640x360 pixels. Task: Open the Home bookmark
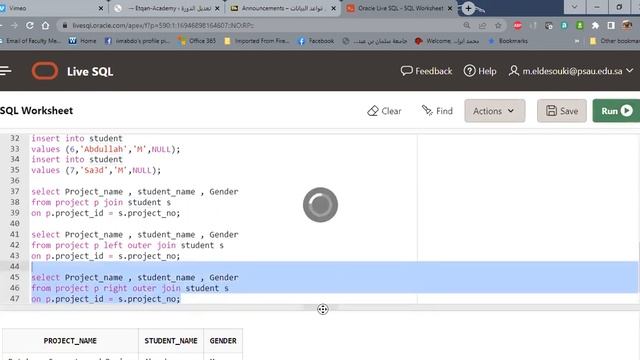[83, 41]
